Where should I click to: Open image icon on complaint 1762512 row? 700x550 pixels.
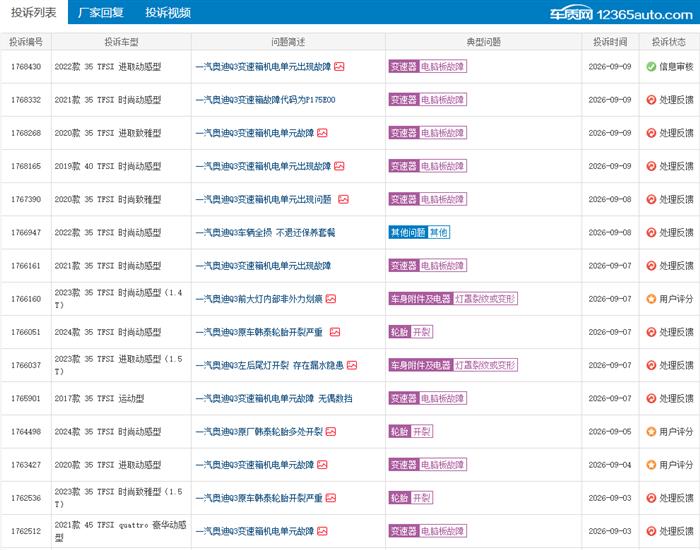[322, 531]
